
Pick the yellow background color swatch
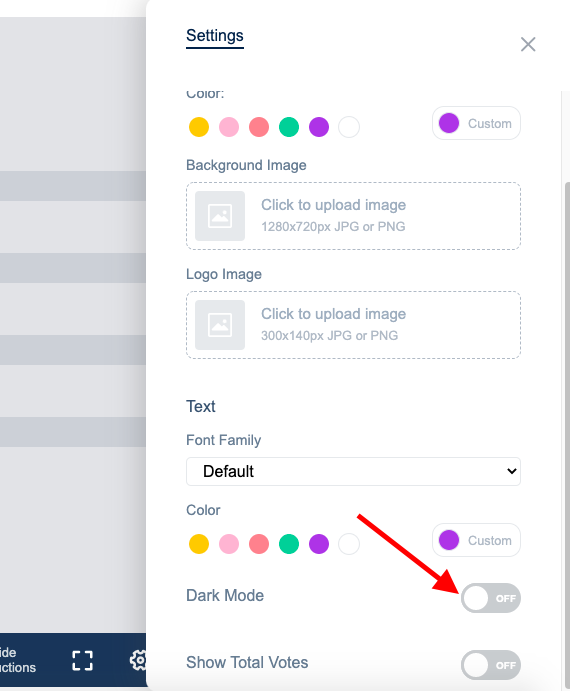tap(199, 127)
